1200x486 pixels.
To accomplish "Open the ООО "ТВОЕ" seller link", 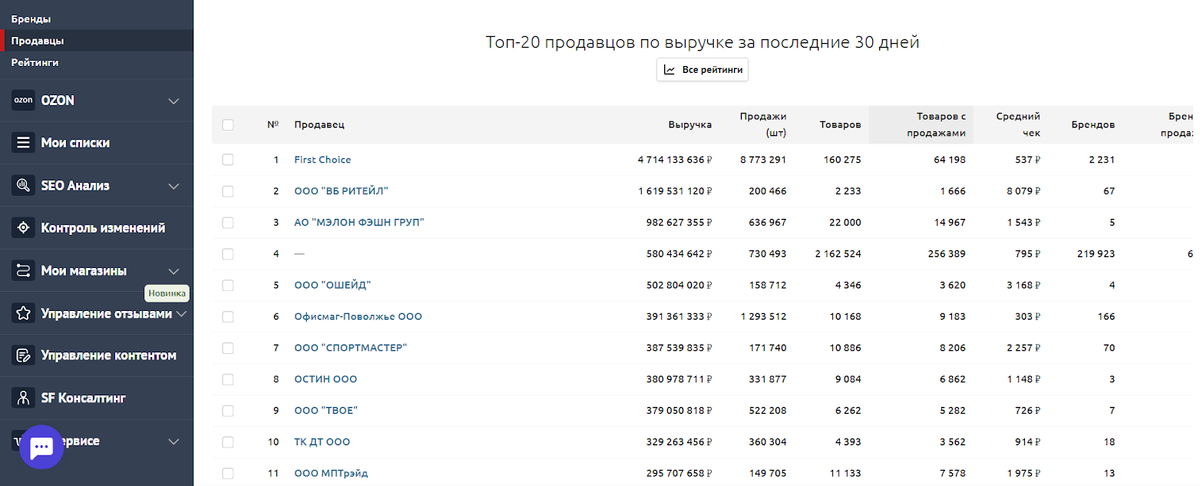I will pyautogui.click(x=326, y=410).
